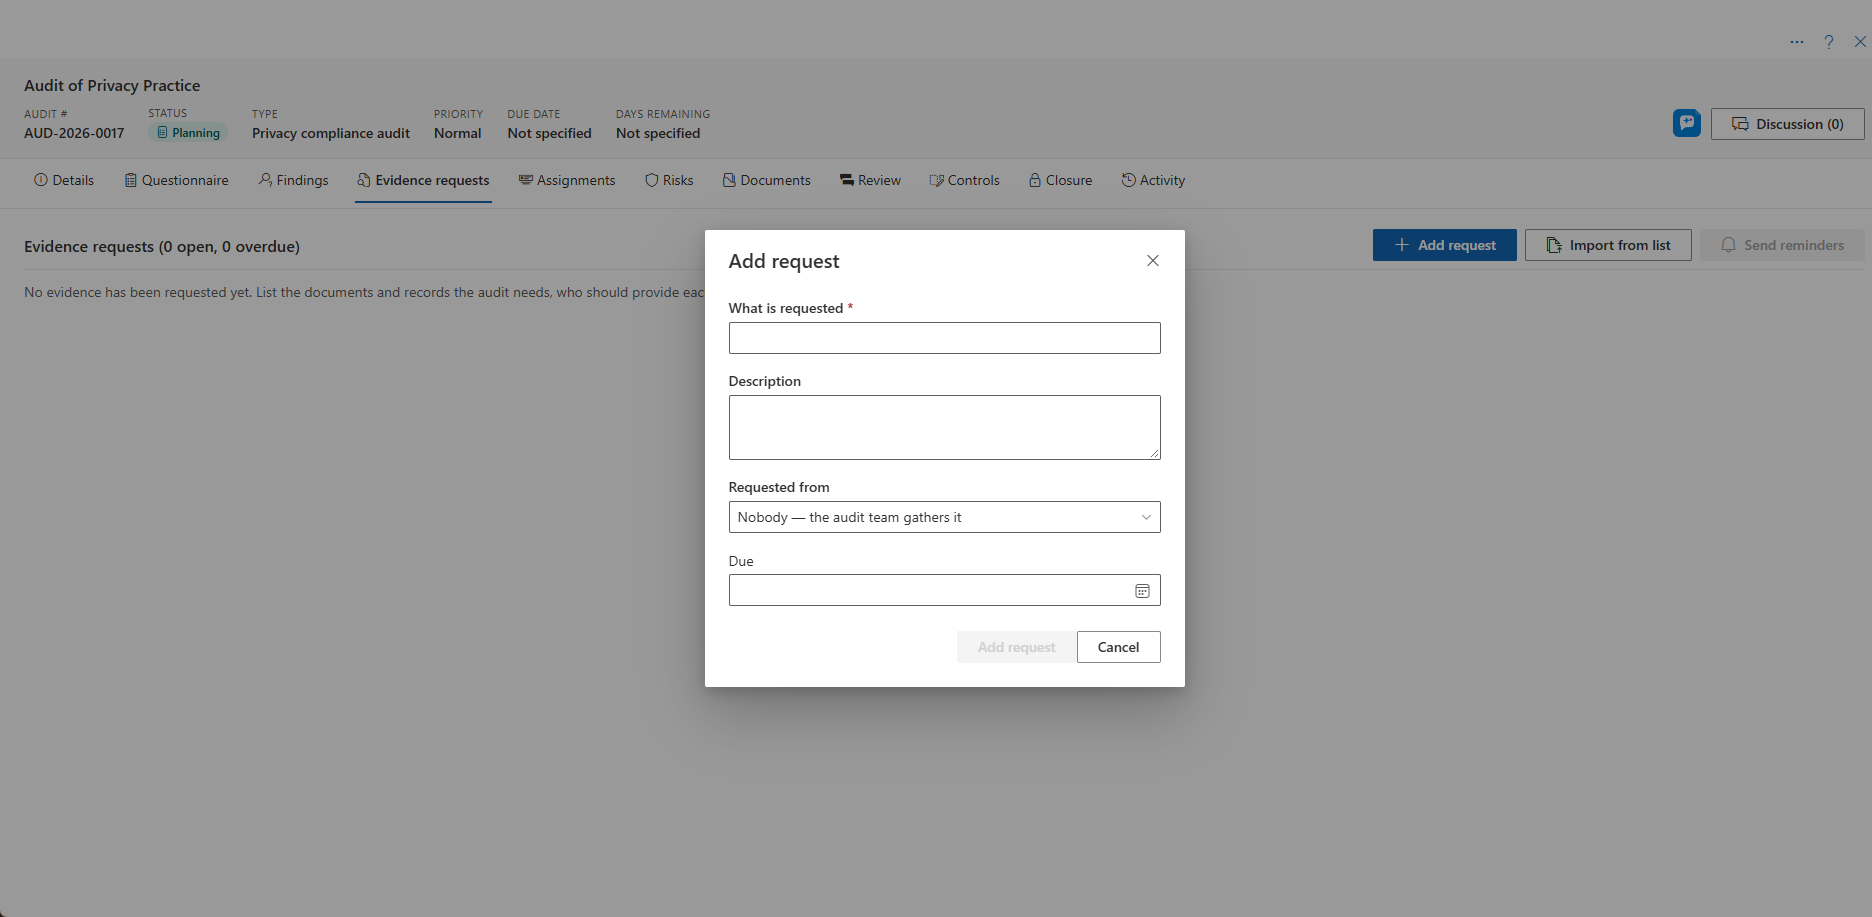Viewport: 1872px width, 917px height.
Task: Click the Evidence requests (0 open, 0 overdue) heading
Action: click(x=162, y=247)
